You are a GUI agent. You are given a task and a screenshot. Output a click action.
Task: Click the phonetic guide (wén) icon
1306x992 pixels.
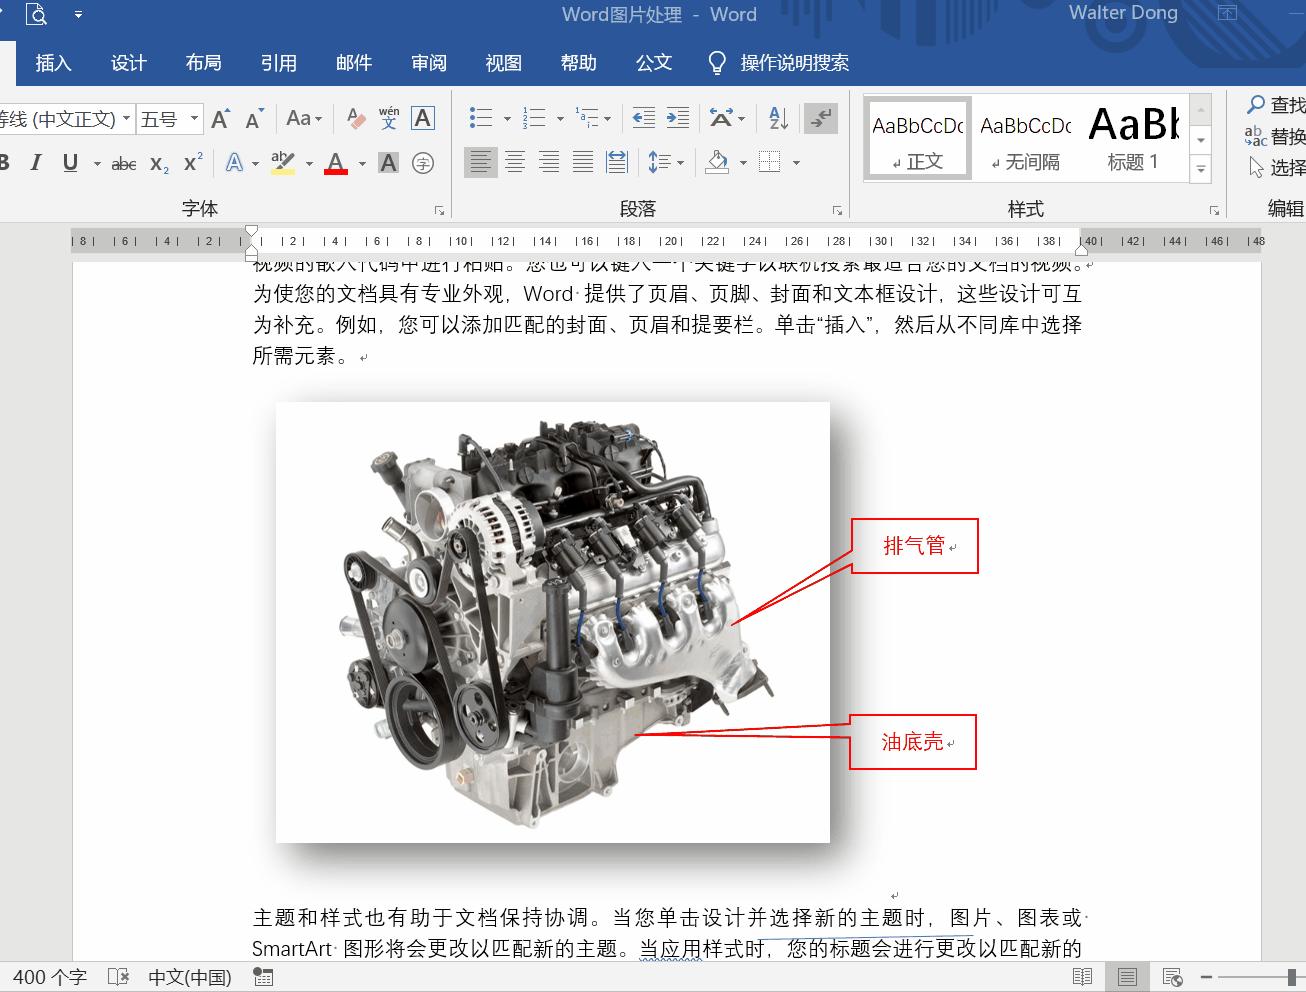(x=389, y=119)
